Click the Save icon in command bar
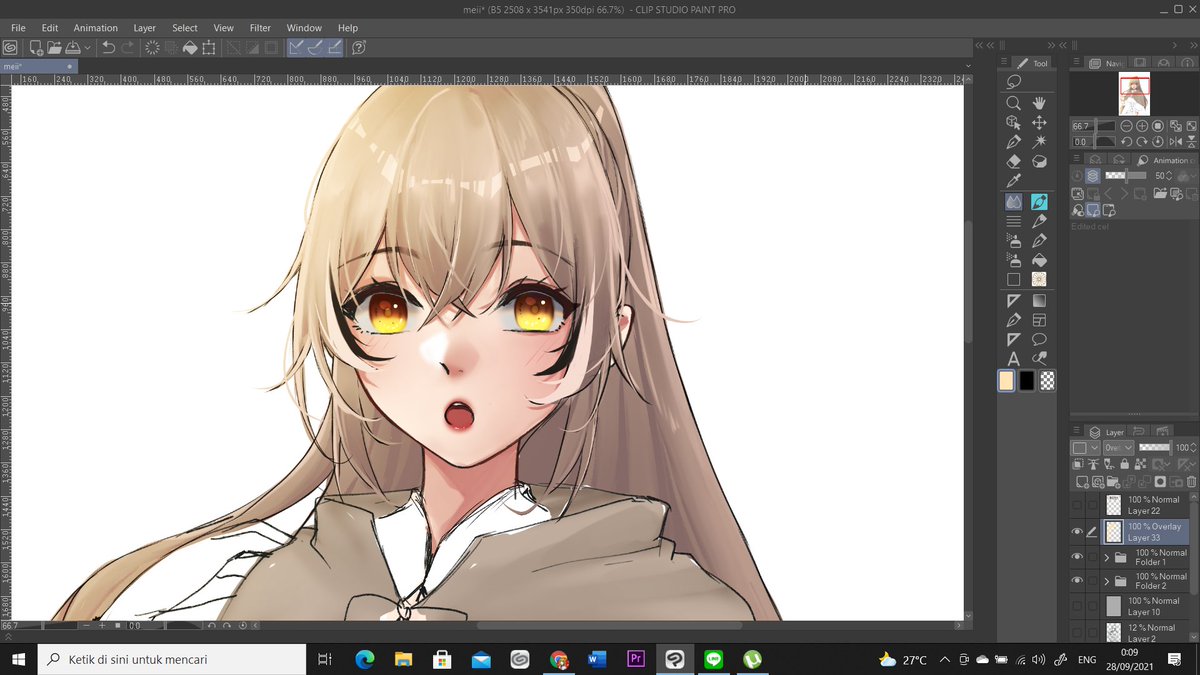 [x=72, y=47]
